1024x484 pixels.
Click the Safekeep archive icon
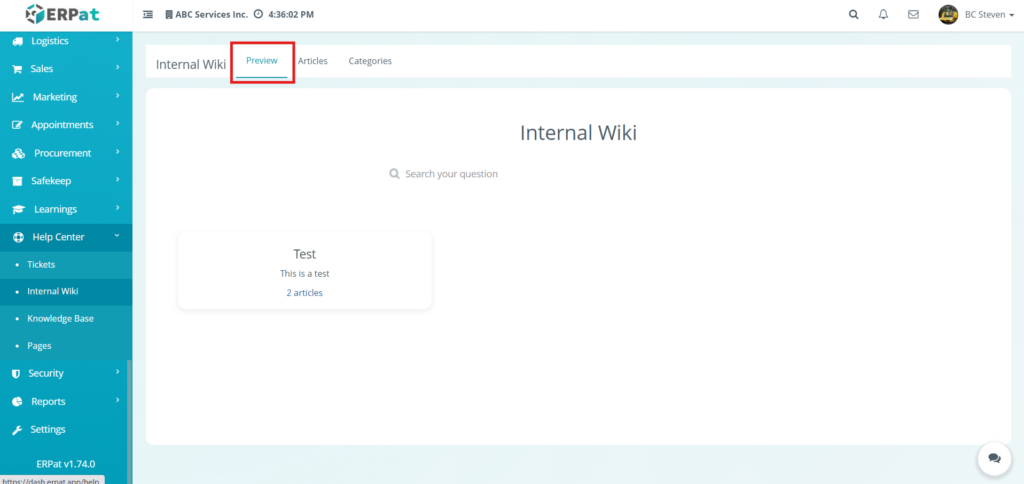[18, 181]
